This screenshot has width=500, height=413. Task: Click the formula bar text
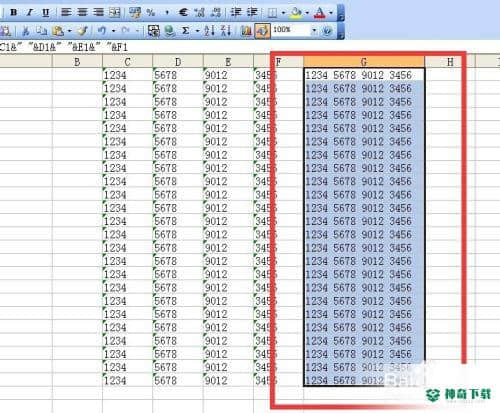click(64, 47)
